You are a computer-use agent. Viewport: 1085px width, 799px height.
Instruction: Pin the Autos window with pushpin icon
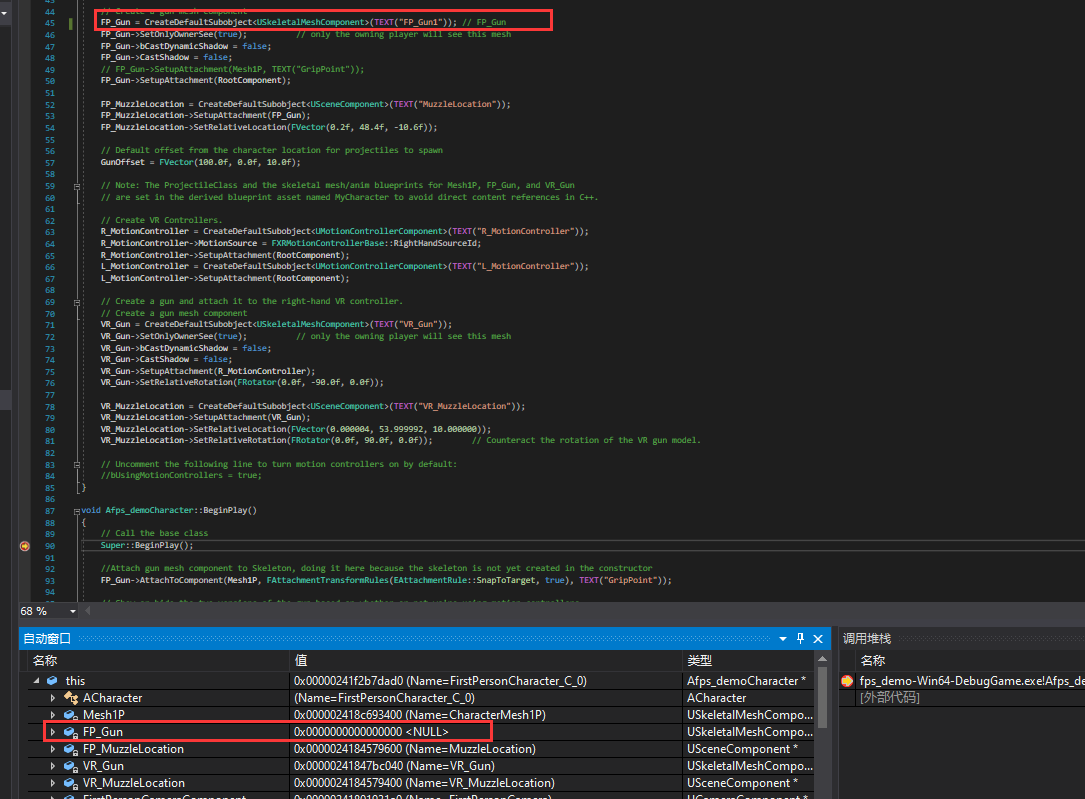click(x=800, y=639)
